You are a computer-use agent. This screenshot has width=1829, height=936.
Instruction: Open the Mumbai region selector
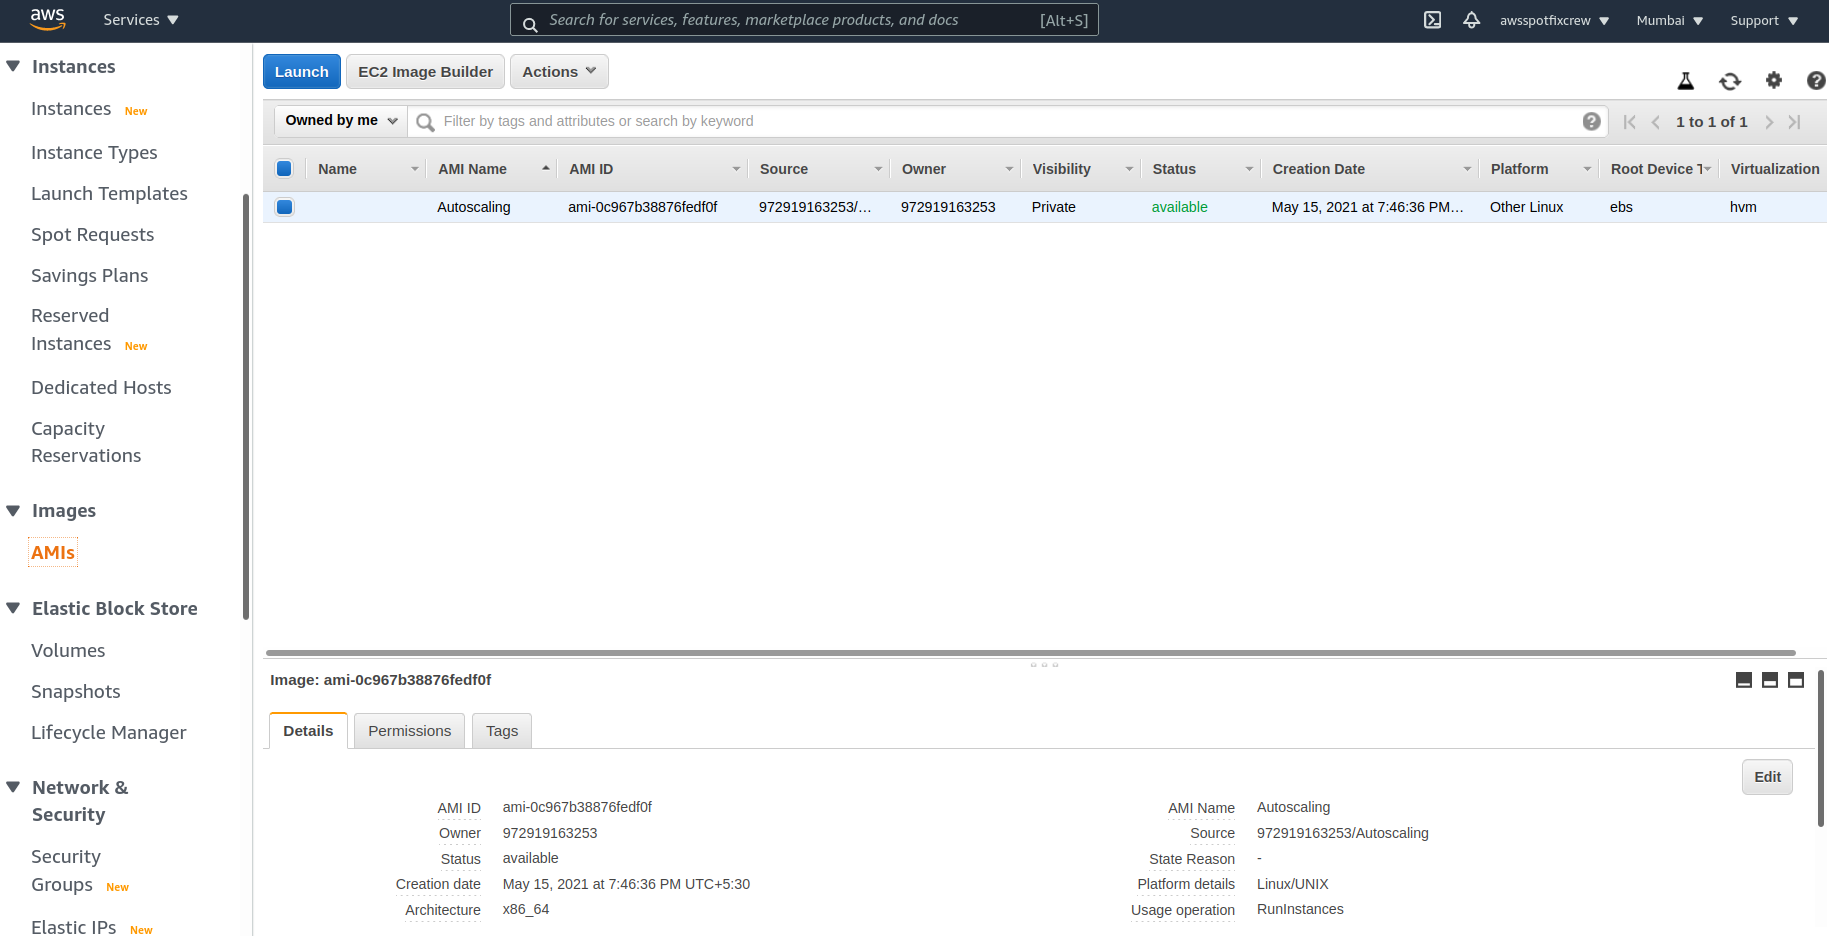point(1669,20)
